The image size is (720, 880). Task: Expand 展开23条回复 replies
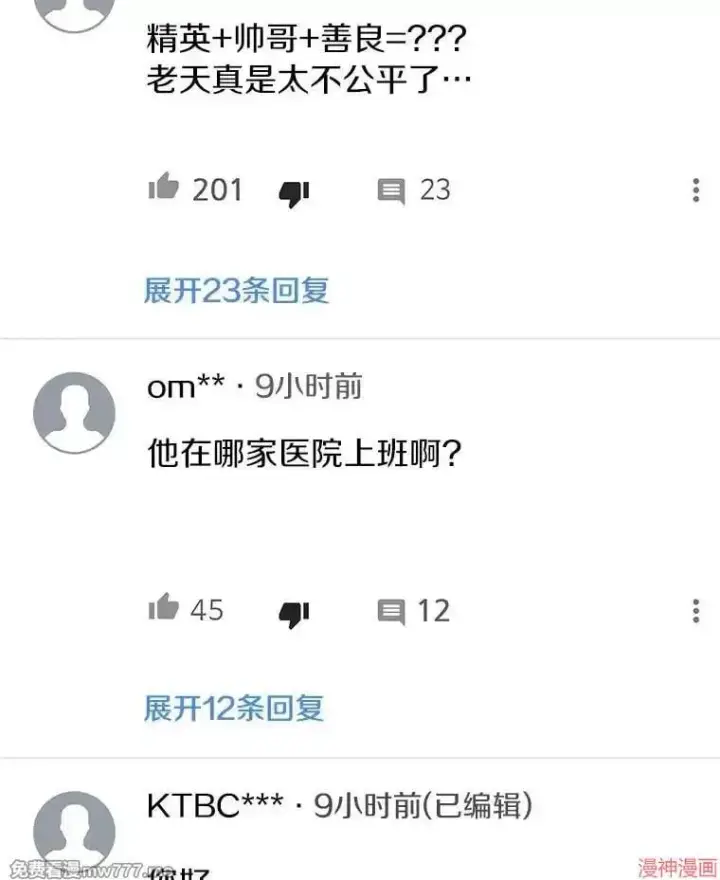(236, 290)
